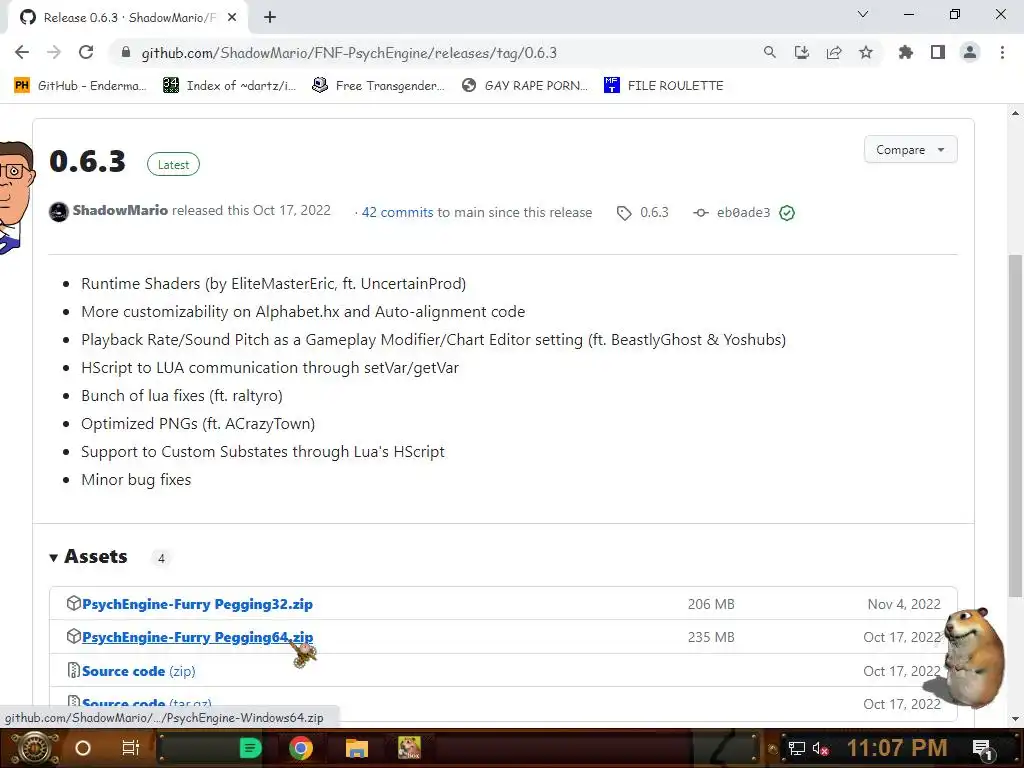This screenshot has height=768, width=1024.
Task: Toggle the browser side panel
Action: (x=937, y=53)
